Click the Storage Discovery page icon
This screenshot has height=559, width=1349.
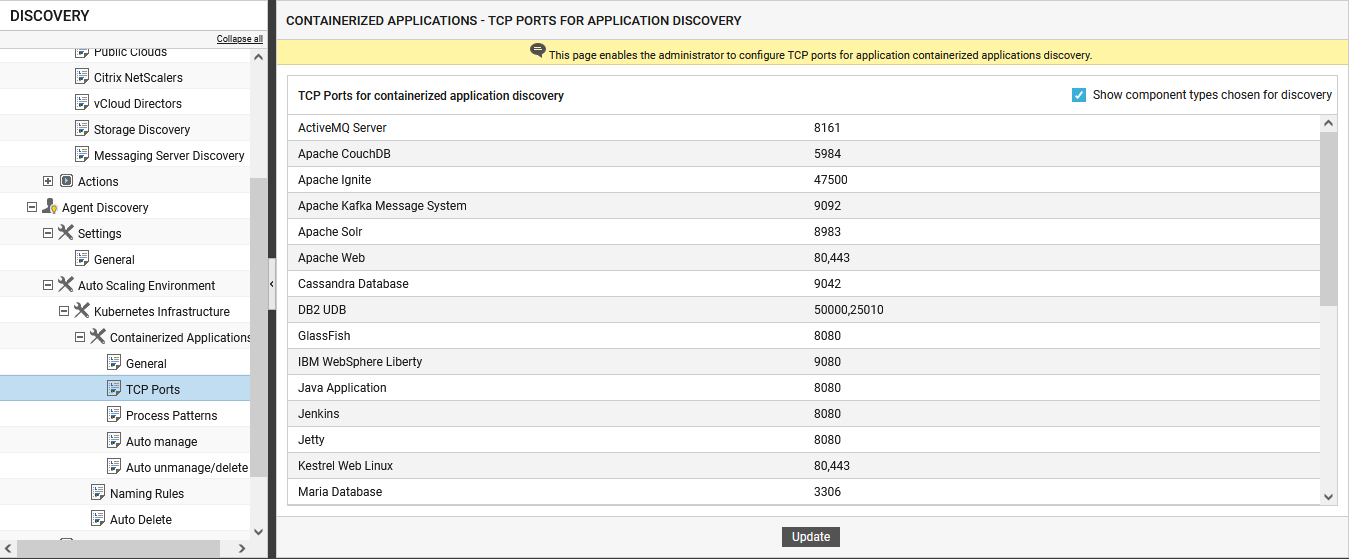click(x=83, y=129)
